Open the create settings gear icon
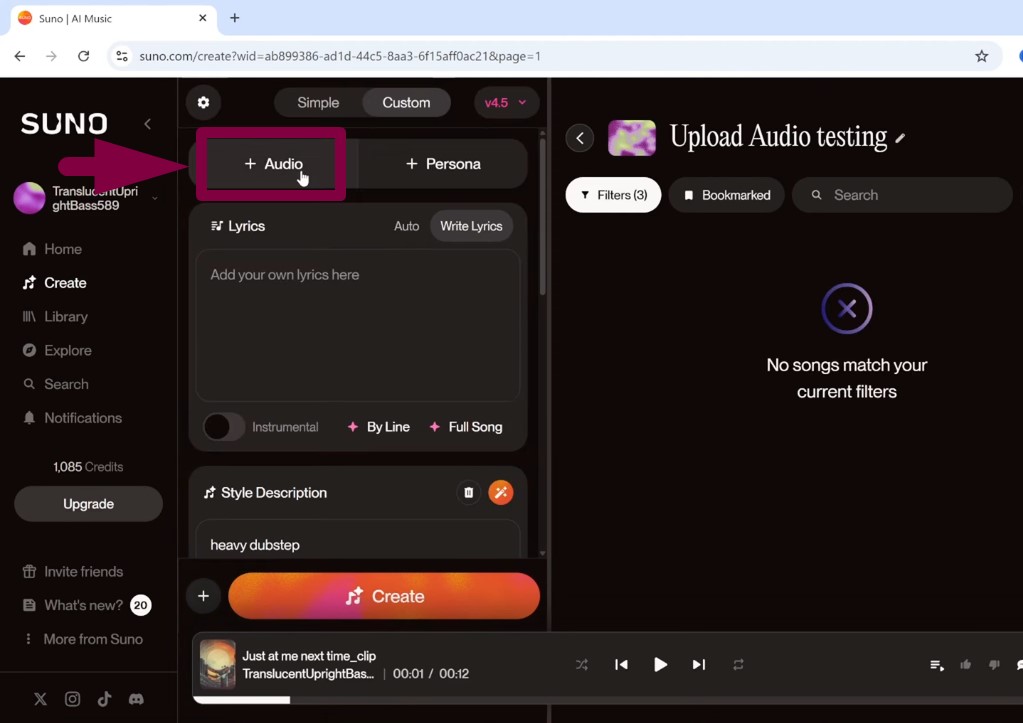This screenshot has width=1023, height=723. [204, 102]
